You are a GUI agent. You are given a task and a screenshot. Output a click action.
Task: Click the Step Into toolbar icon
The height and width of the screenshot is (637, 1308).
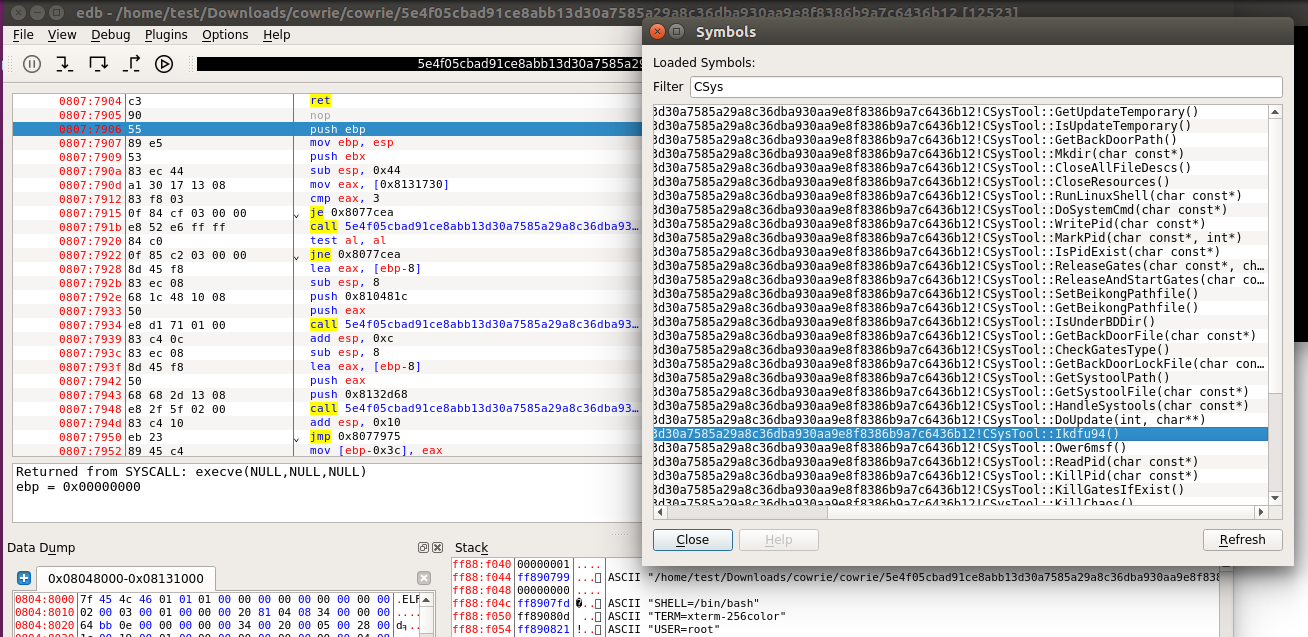point(65,64)
